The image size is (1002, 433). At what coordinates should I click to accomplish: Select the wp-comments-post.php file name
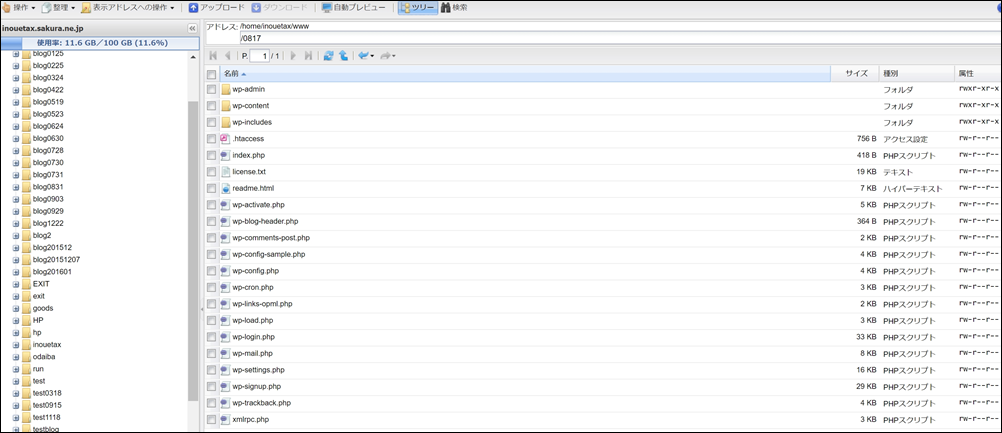271,238
